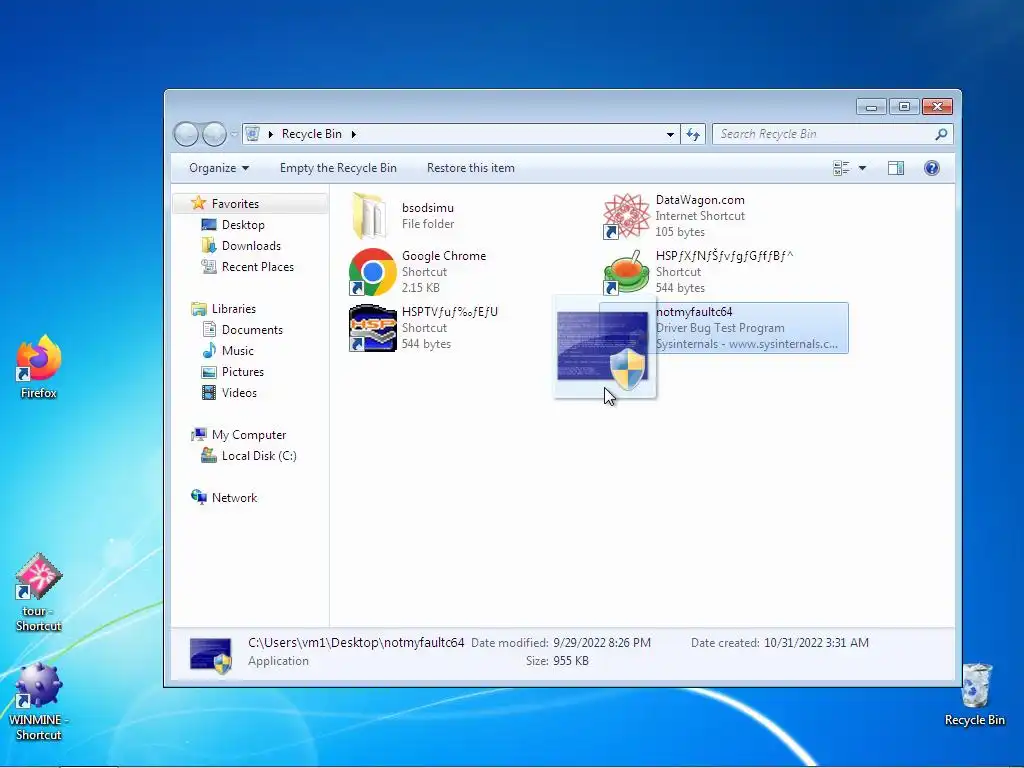This screenshot has width=1024, height=768.
Task: Refresh the Recycle Bin view
Action: tap(693, 135)
